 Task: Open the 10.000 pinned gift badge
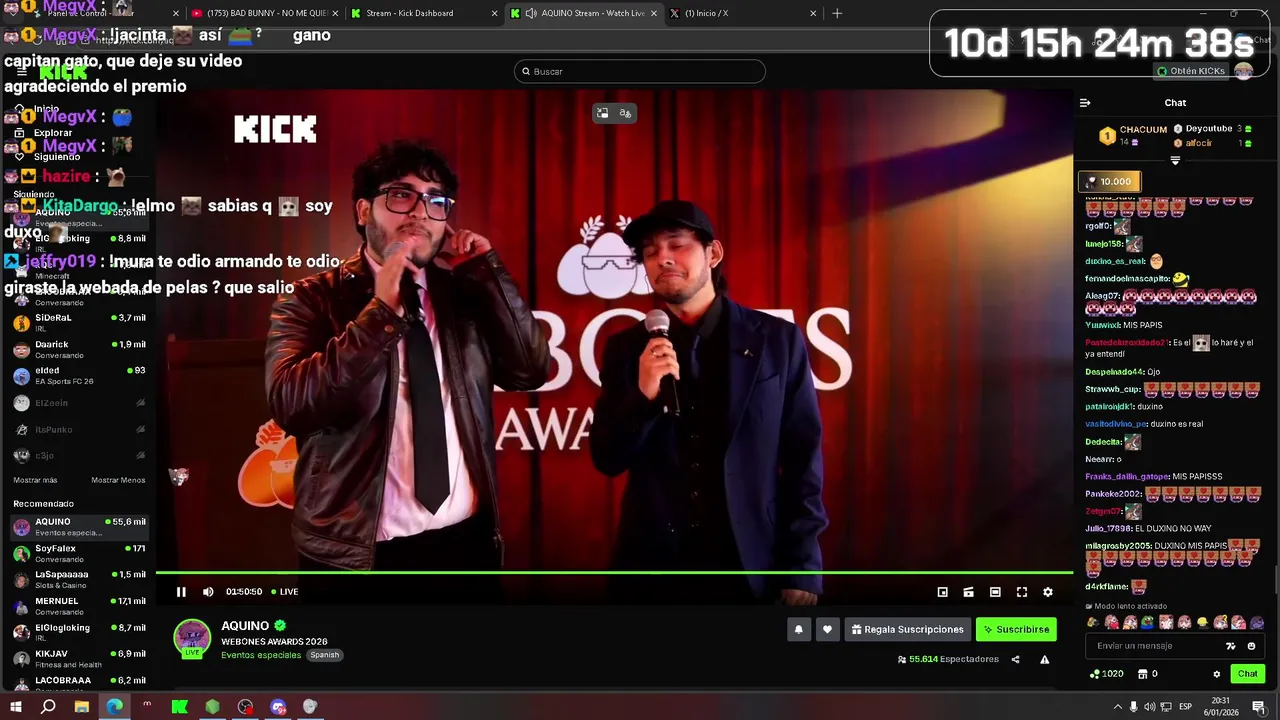[x=1109, y=181]
